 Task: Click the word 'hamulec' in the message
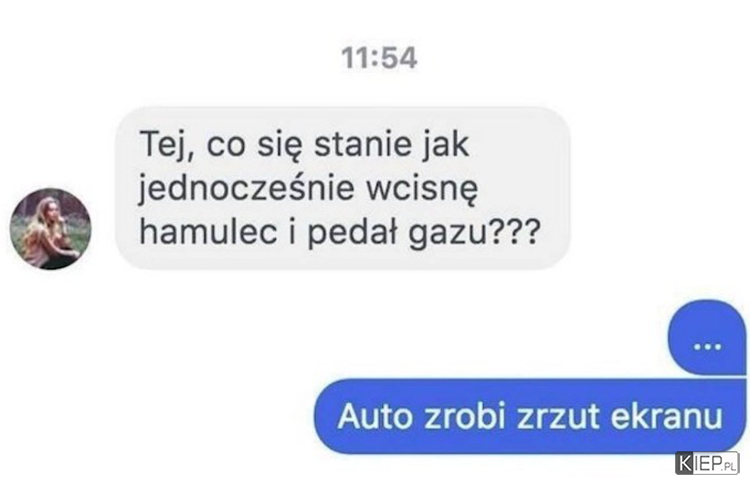click(x=209, y=231)
